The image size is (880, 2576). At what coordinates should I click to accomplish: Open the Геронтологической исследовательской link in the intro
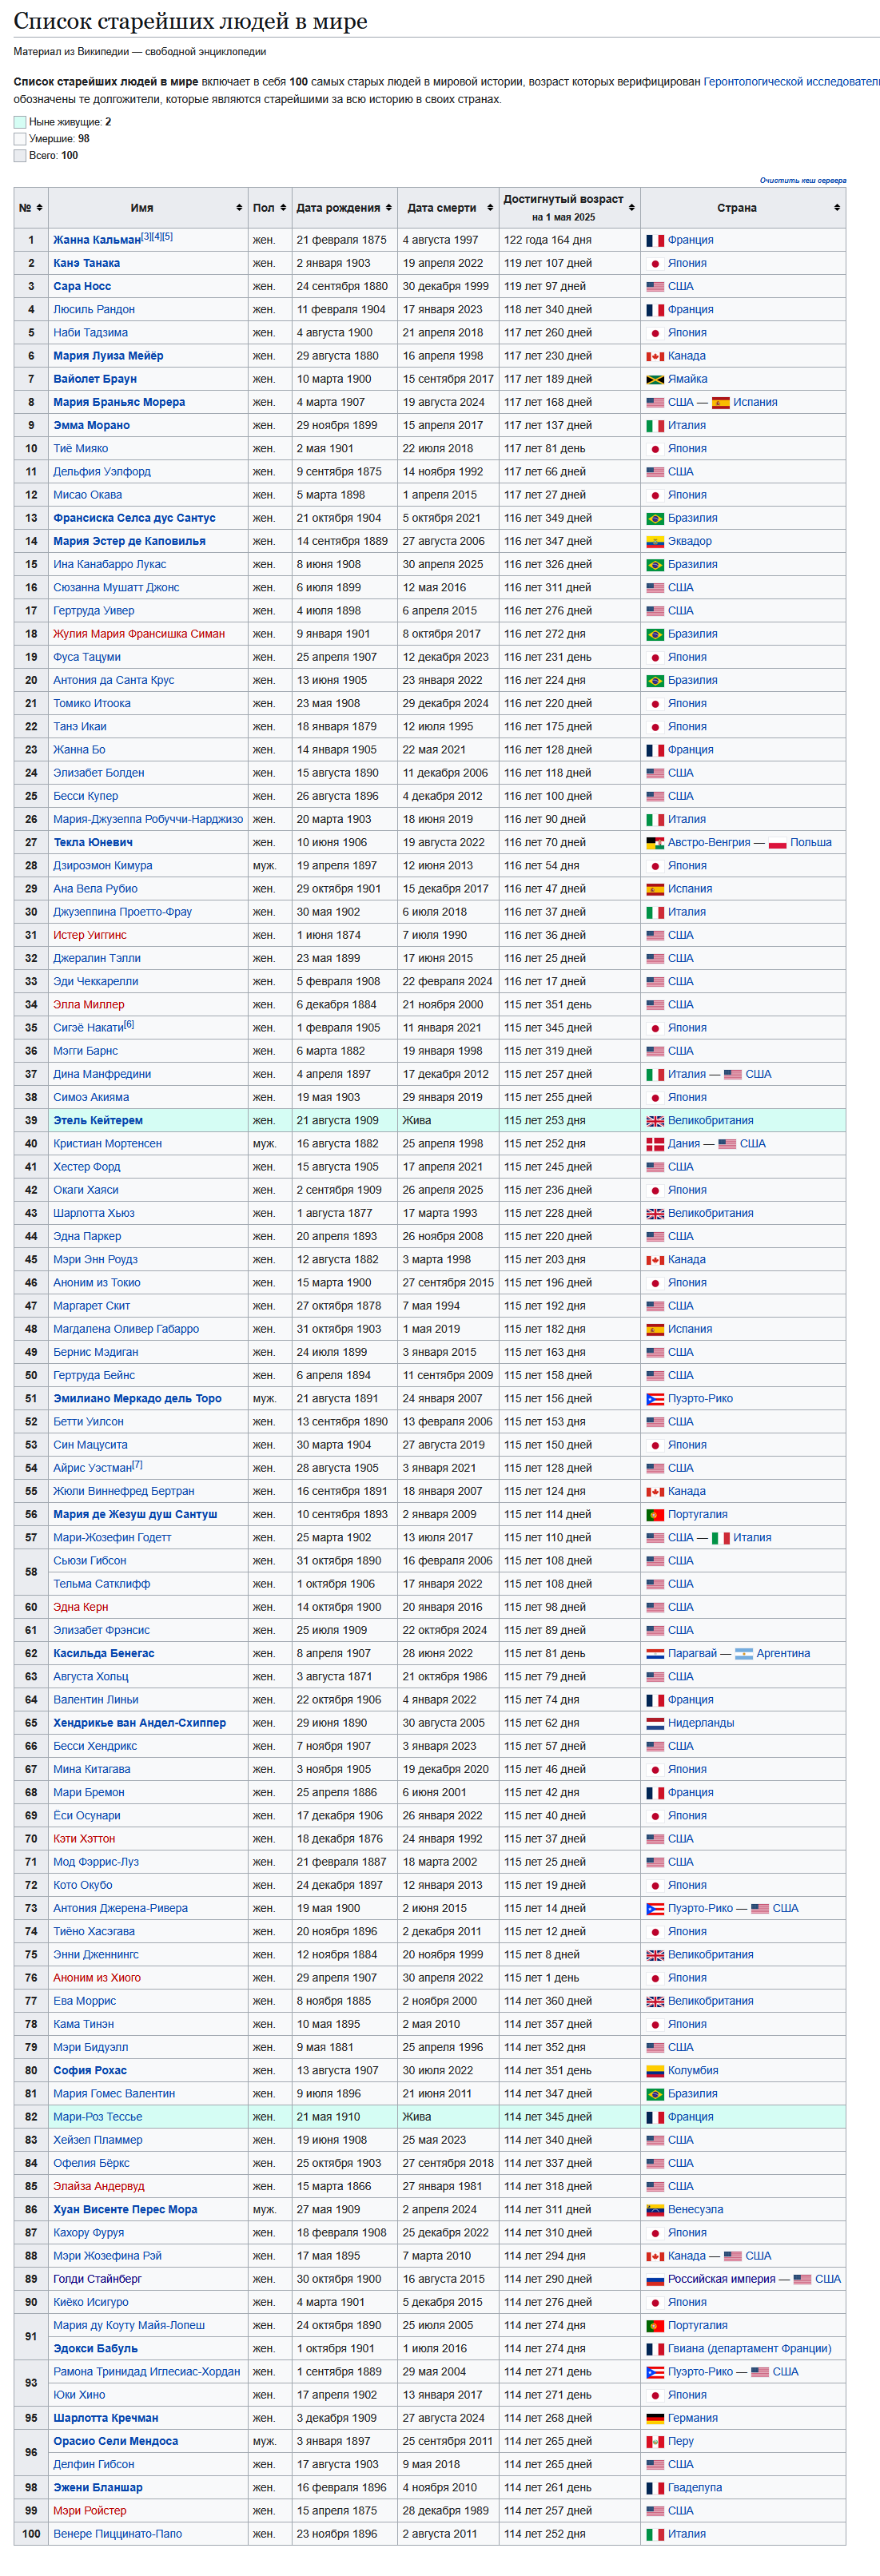(x=791, y=82)
